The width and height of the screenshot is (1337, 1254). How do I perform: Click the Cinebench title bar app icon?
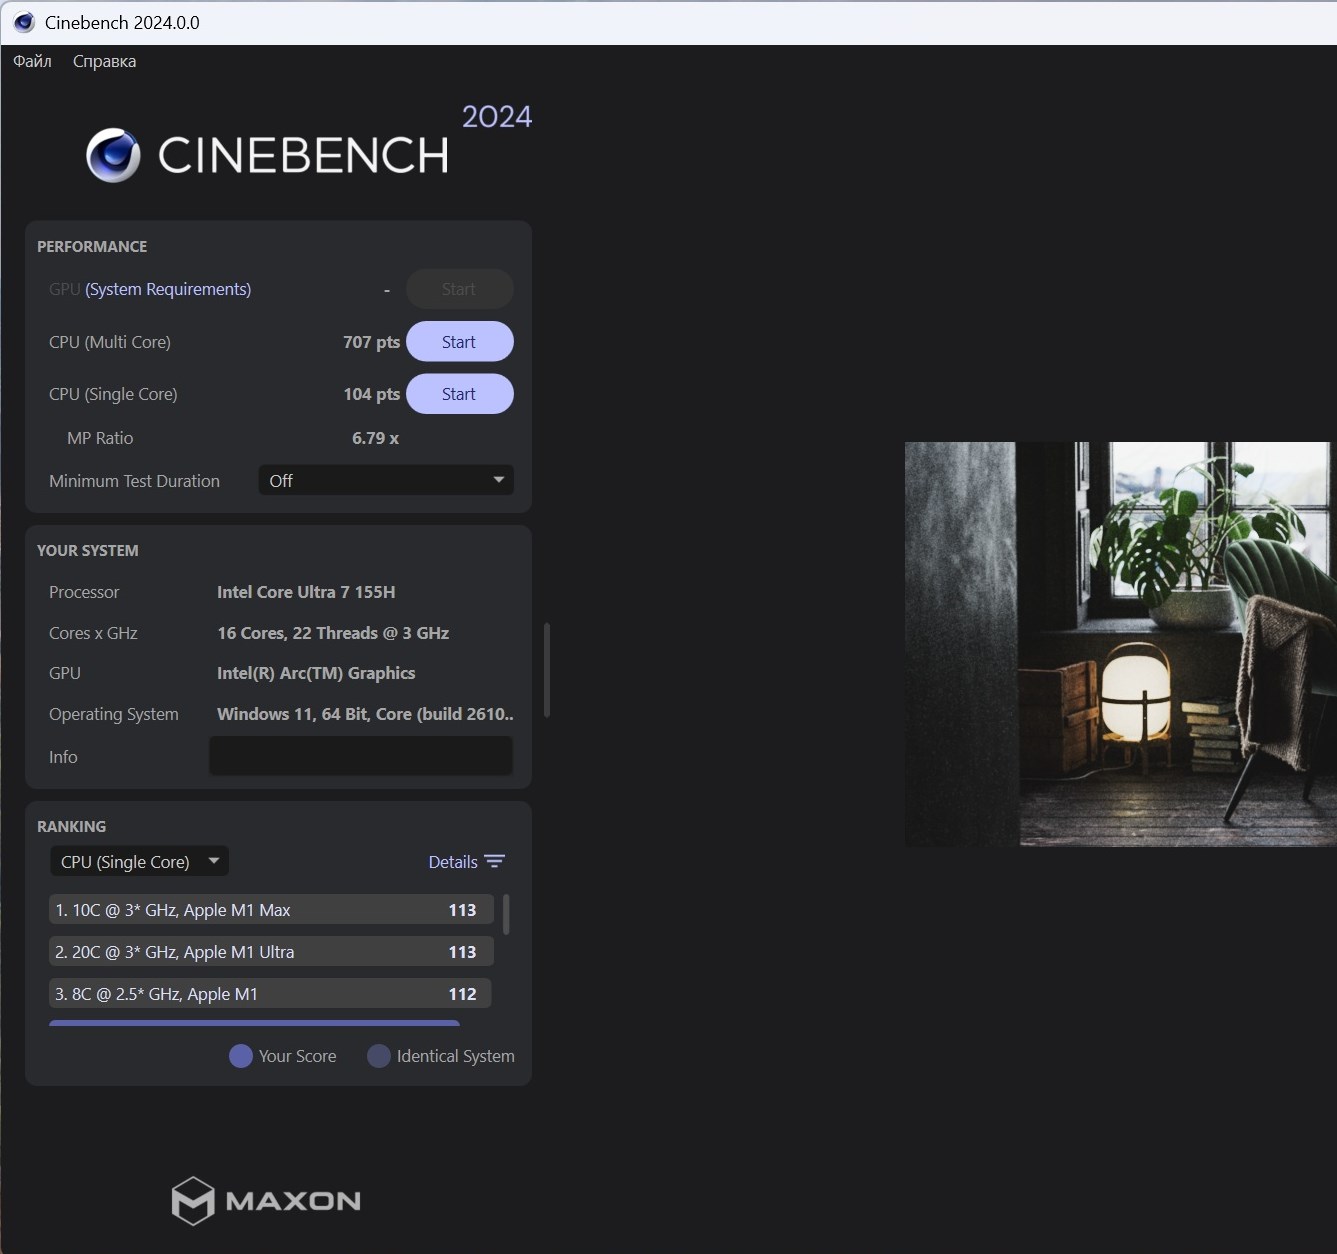coord(24,22)
